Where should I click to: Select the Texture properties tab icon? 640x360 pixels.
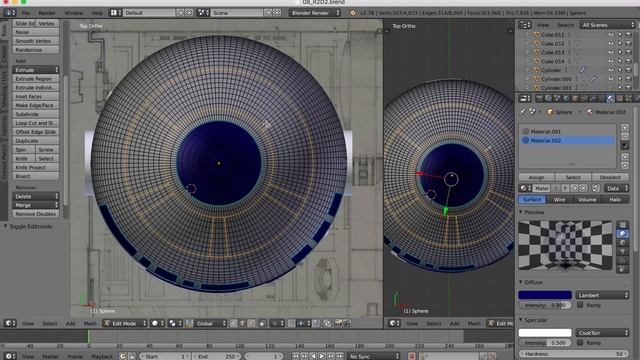coord(619,98)
